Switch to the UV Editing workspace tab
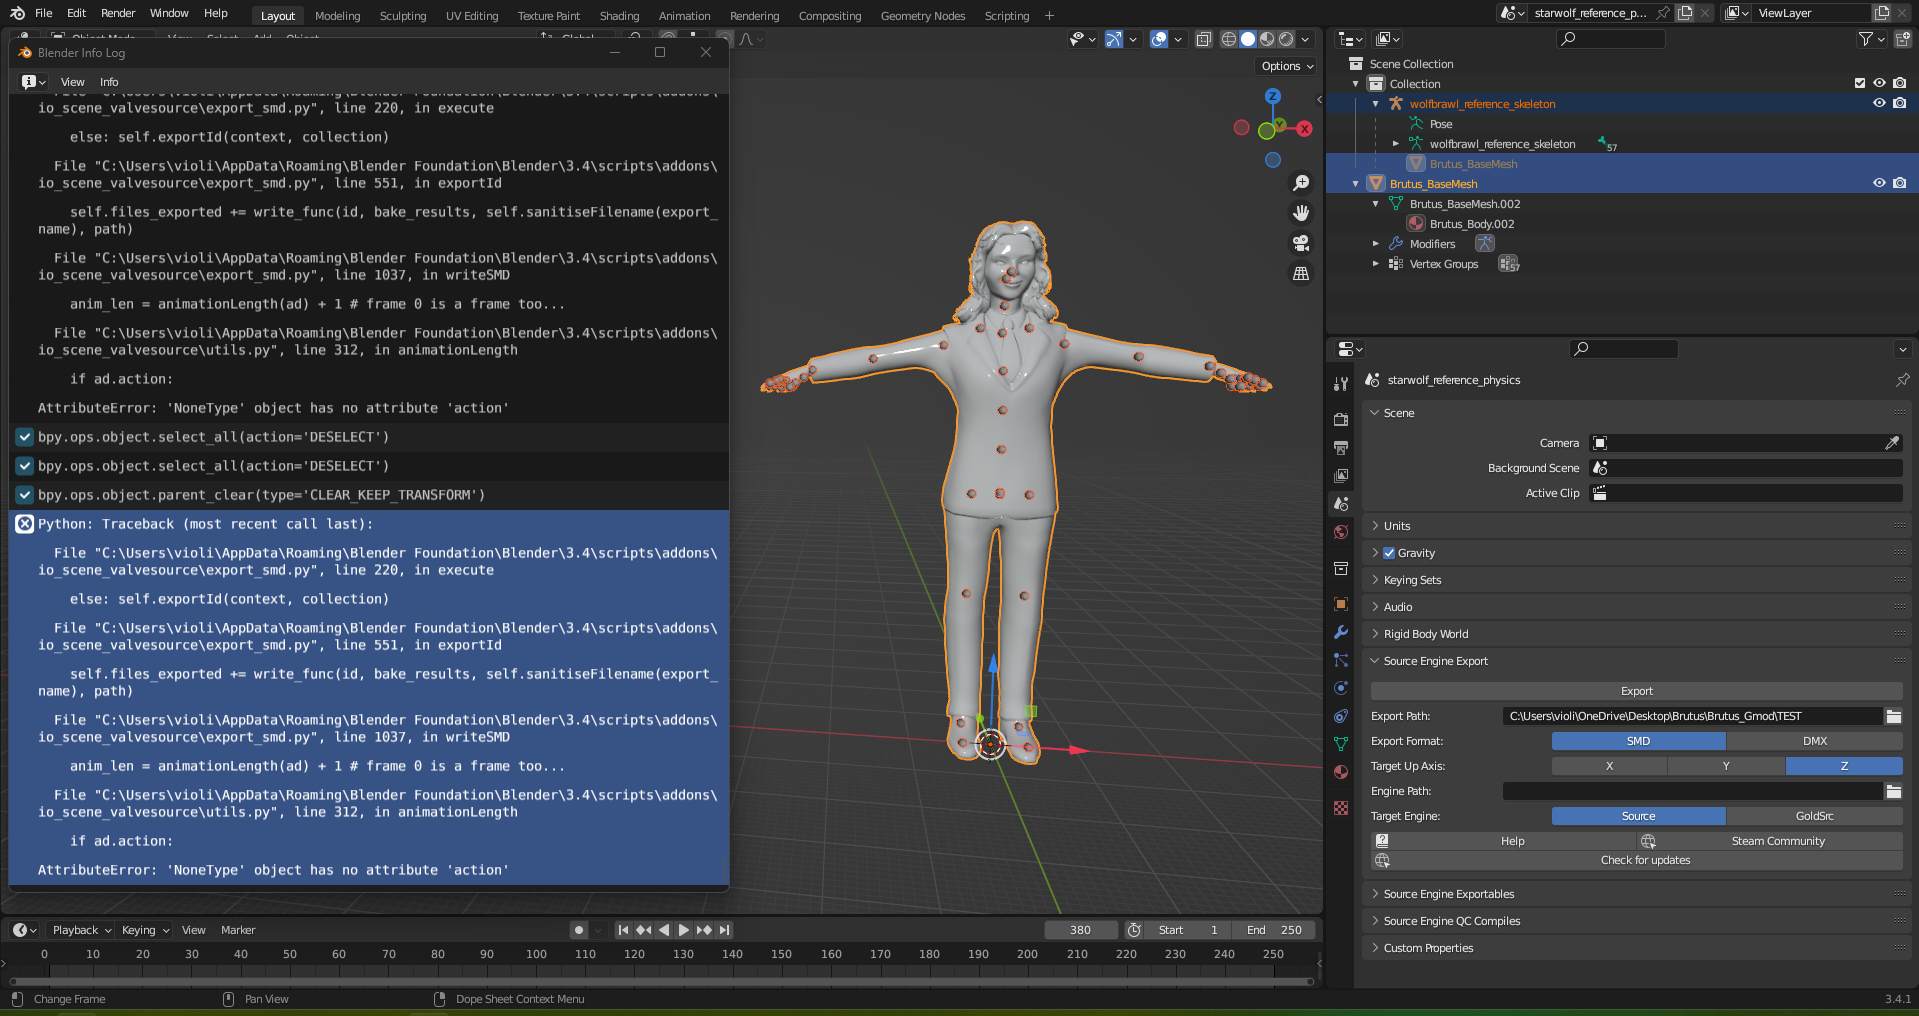Screen dimensions: 1919x1016 (471, 15)
